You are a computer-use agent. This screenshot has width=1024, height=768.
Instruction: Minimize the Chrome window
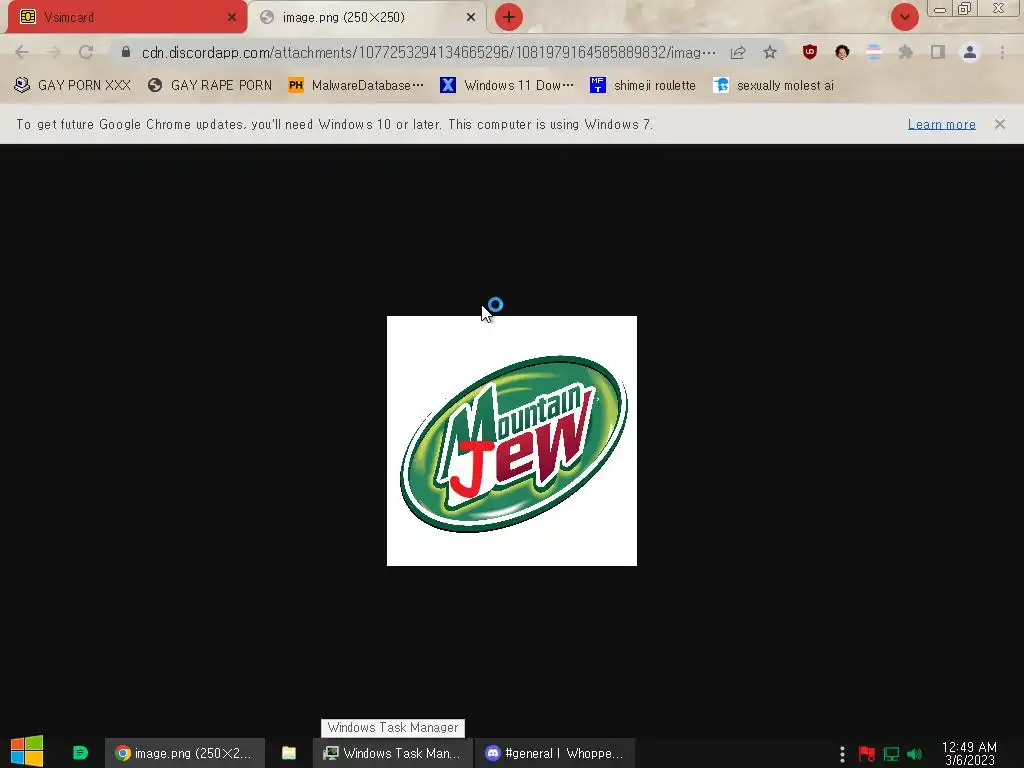[940, 9]
